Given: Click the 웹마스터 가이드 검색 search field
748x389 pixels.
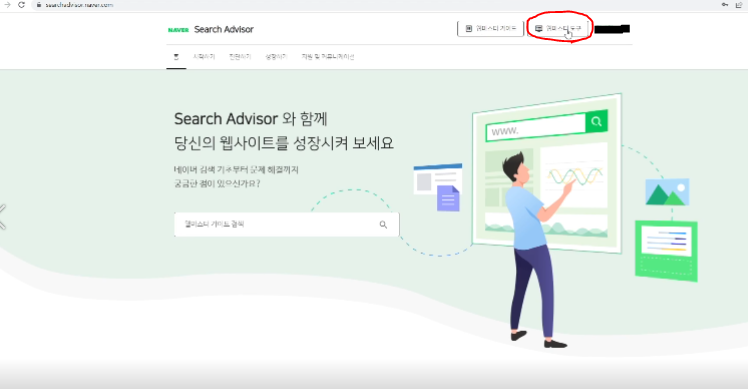Looking at the screenshot, I should 286,224.
